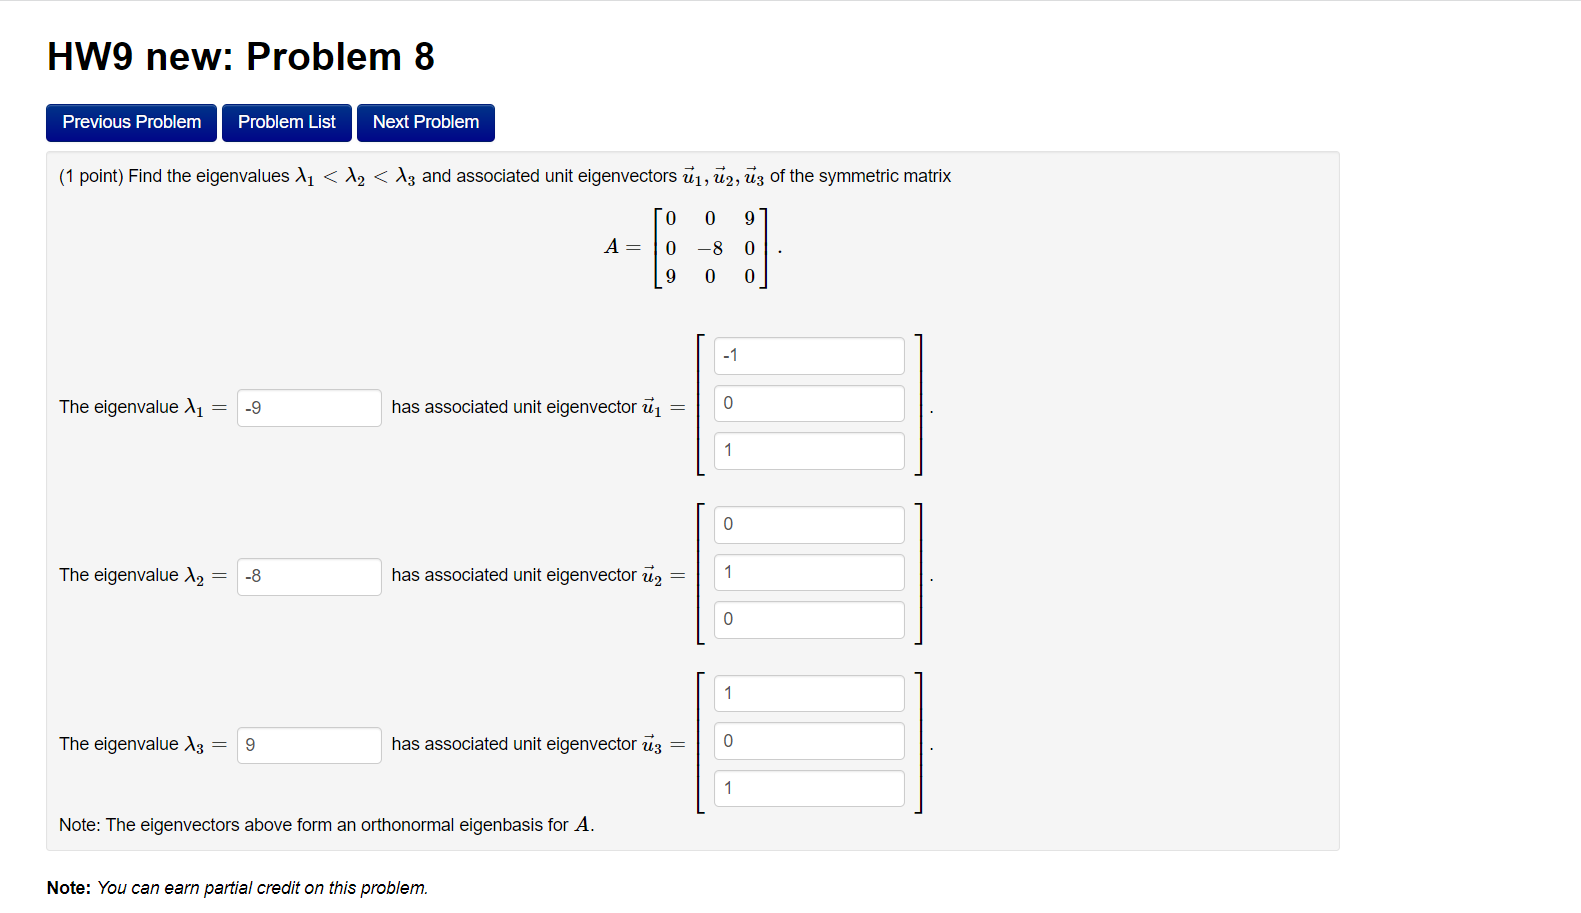Click the last component field of eigenvector u2
Image resolution: width=1581 pixels, height=913 pixels.
808,619
